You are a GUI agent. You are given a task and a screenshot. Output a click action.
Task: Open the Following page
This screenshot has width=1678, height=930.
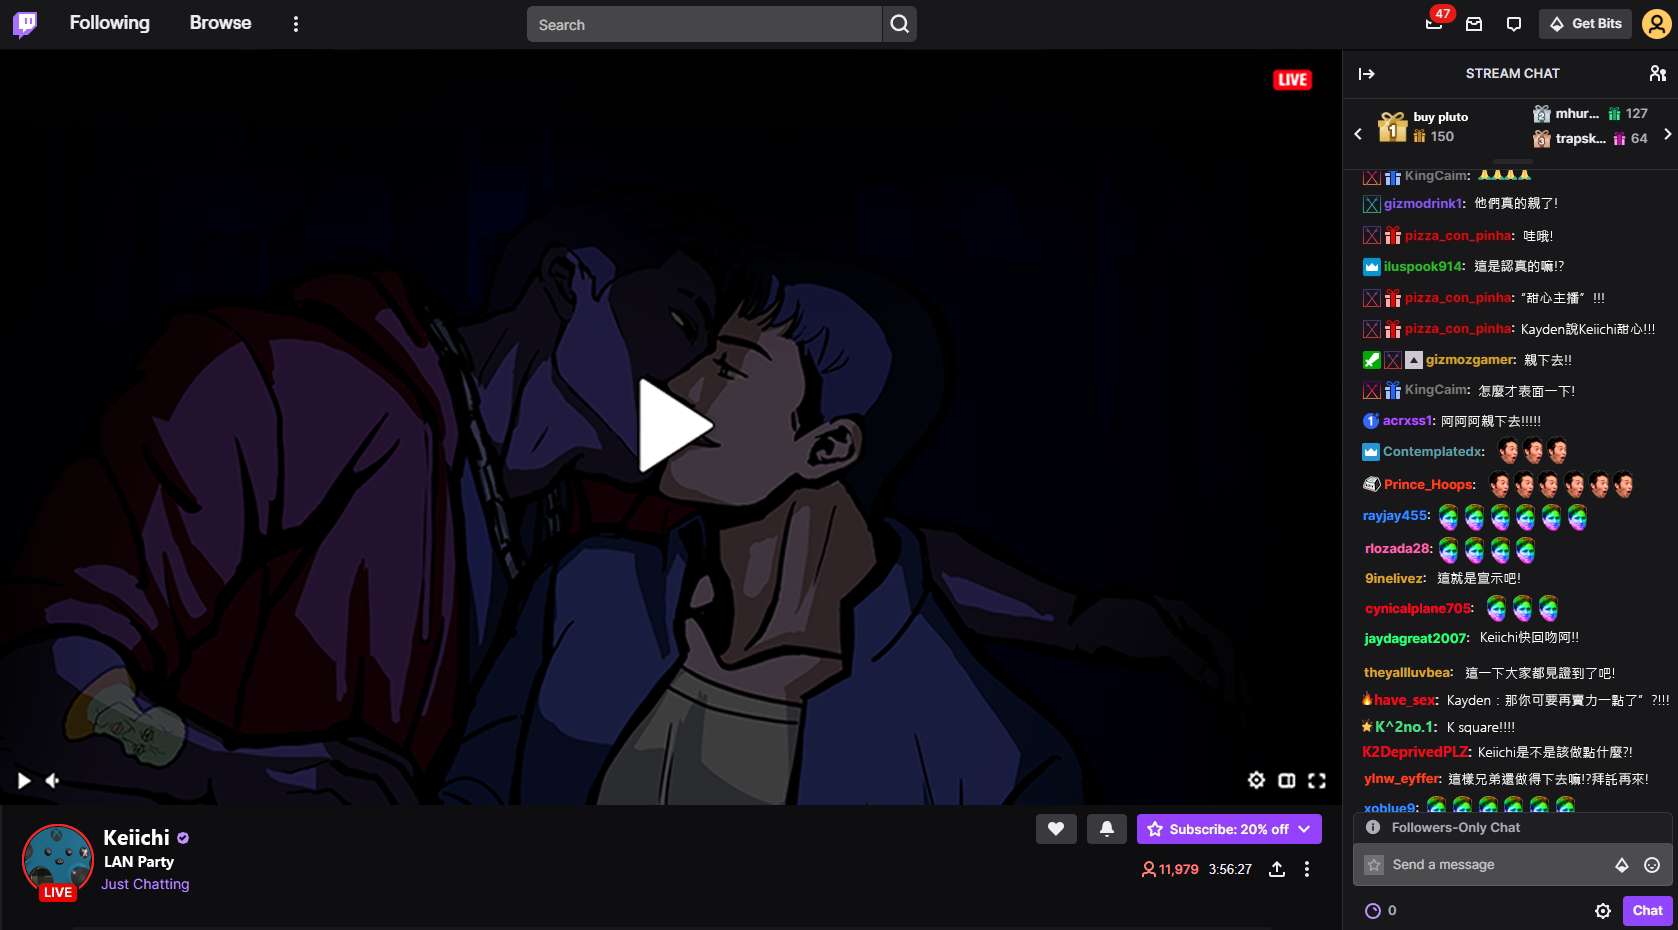point(110,23)
